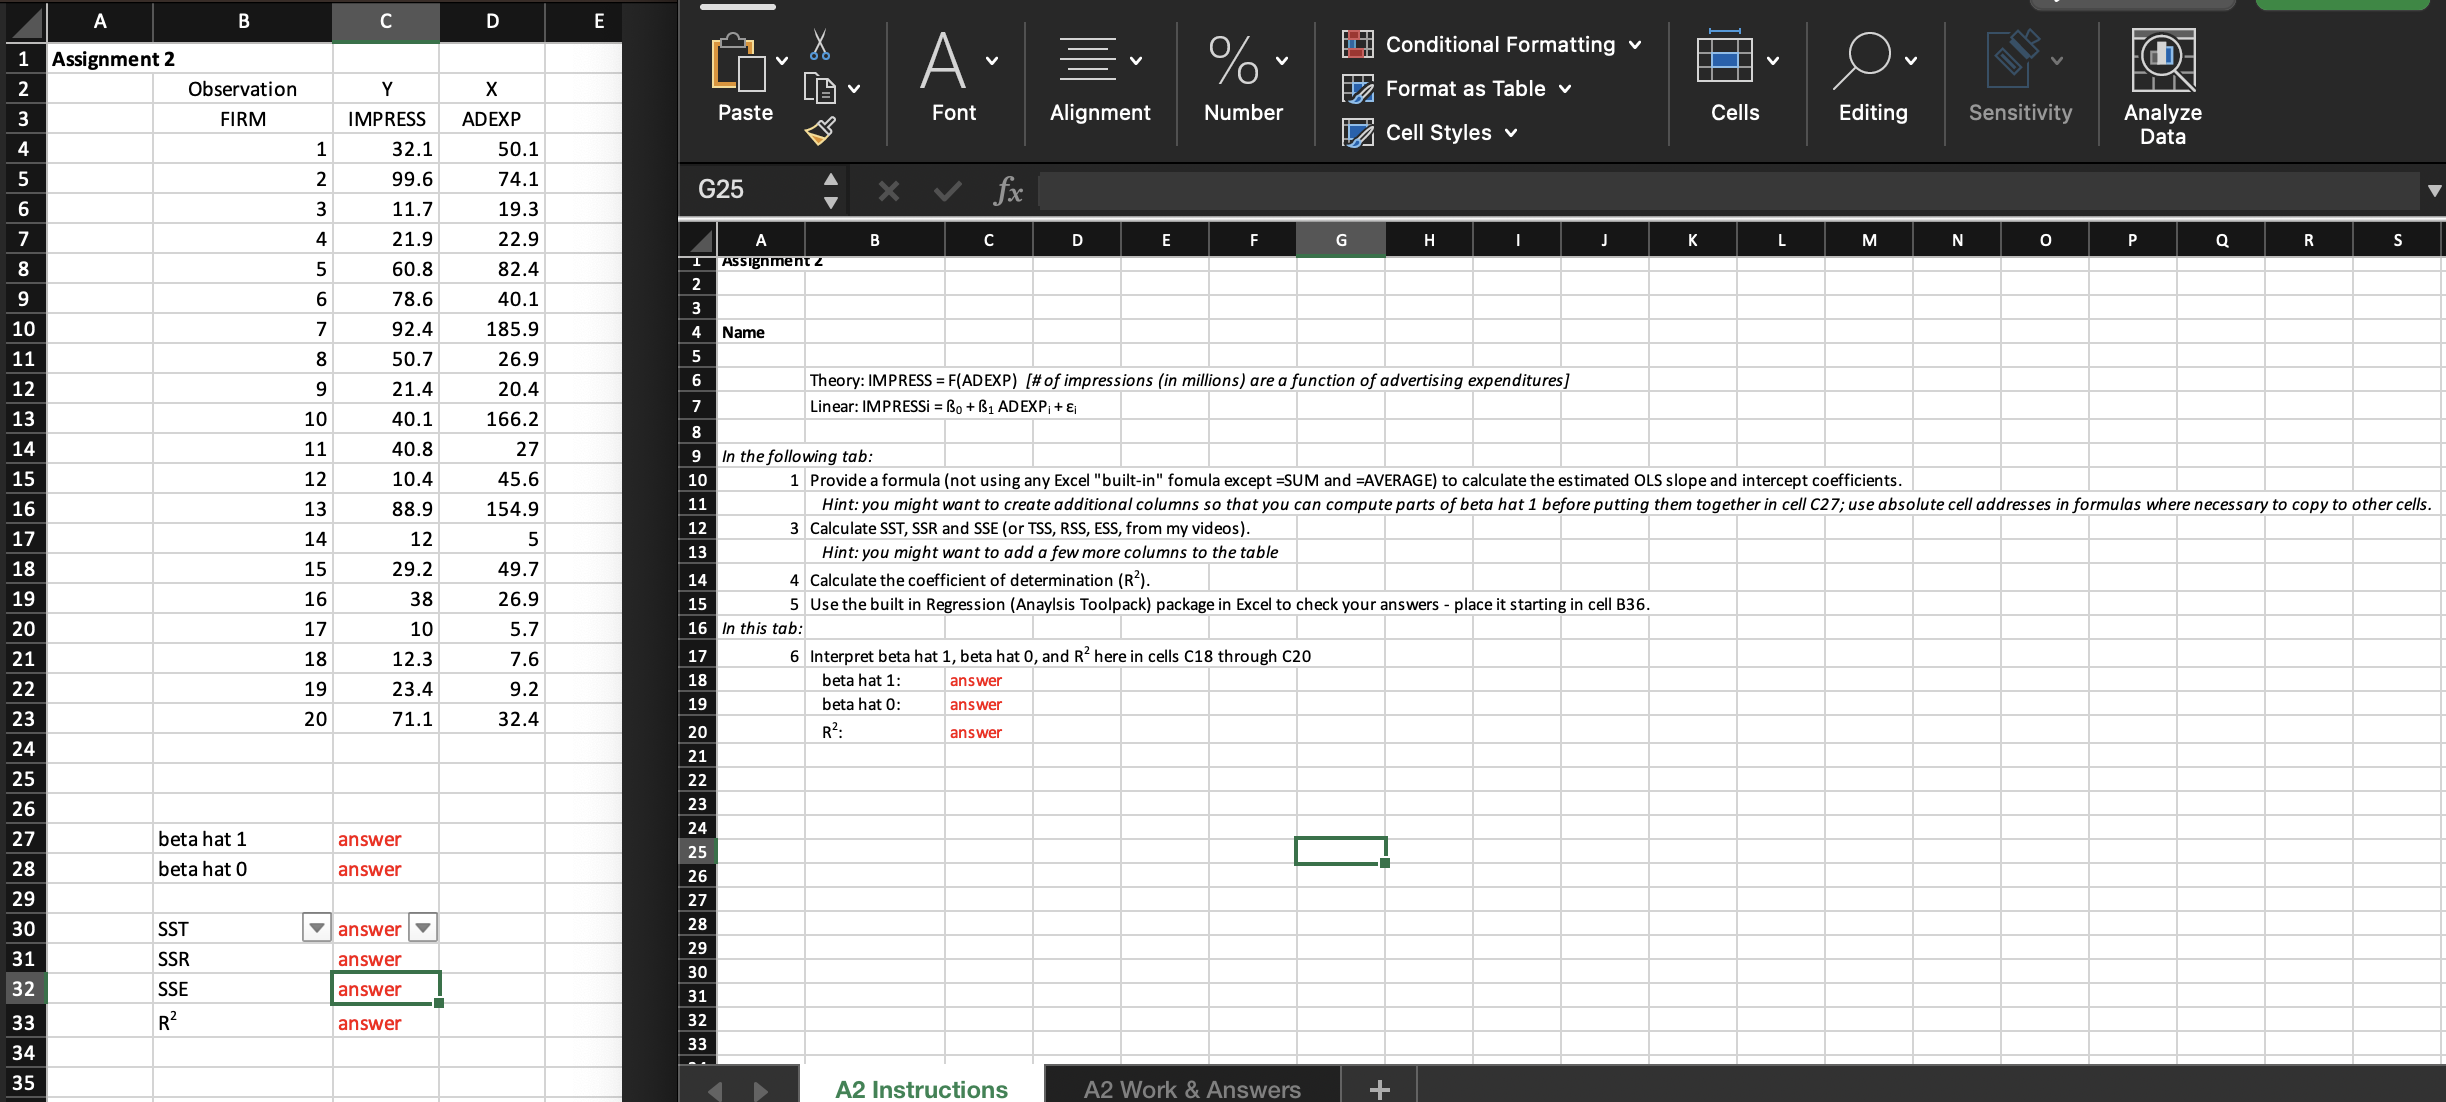Image resolution: width=2446 pixels, height=1102 pixels.
Task: Click the Number percent icon
Action: (1231, 60)
